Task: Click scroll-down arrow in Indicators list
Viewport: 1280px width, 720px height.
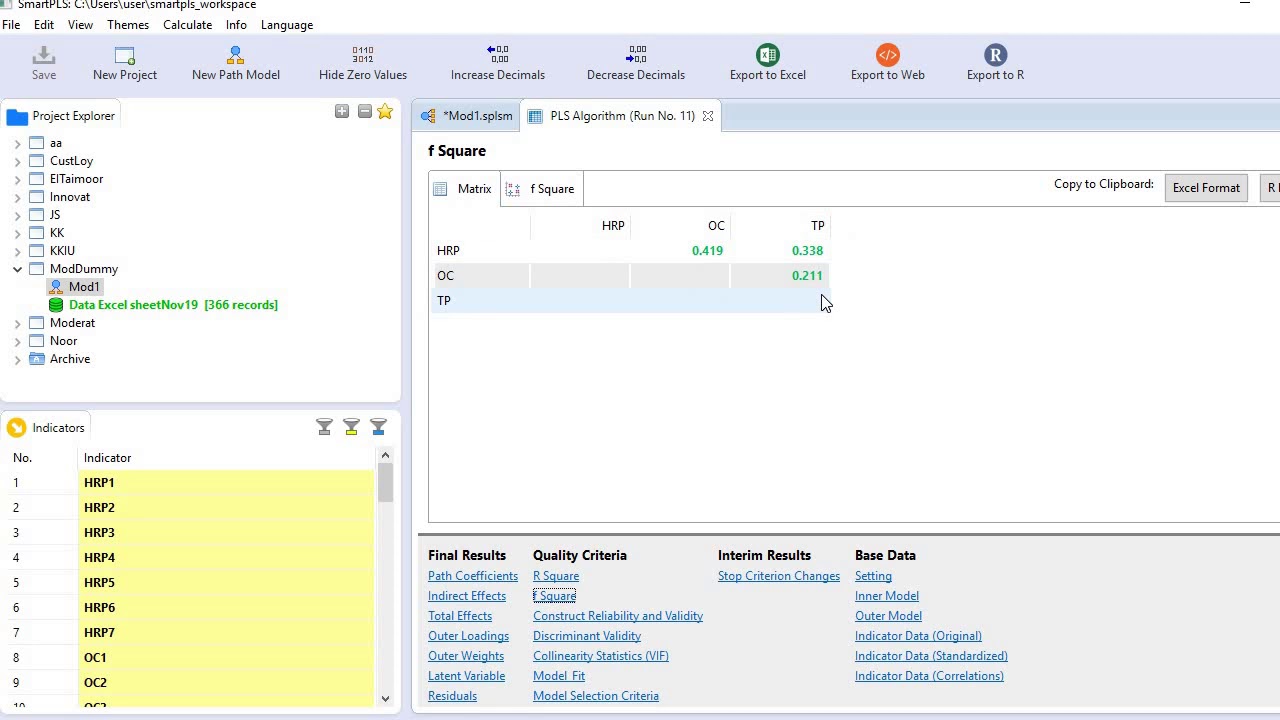Action: click(x=385, y=699)
